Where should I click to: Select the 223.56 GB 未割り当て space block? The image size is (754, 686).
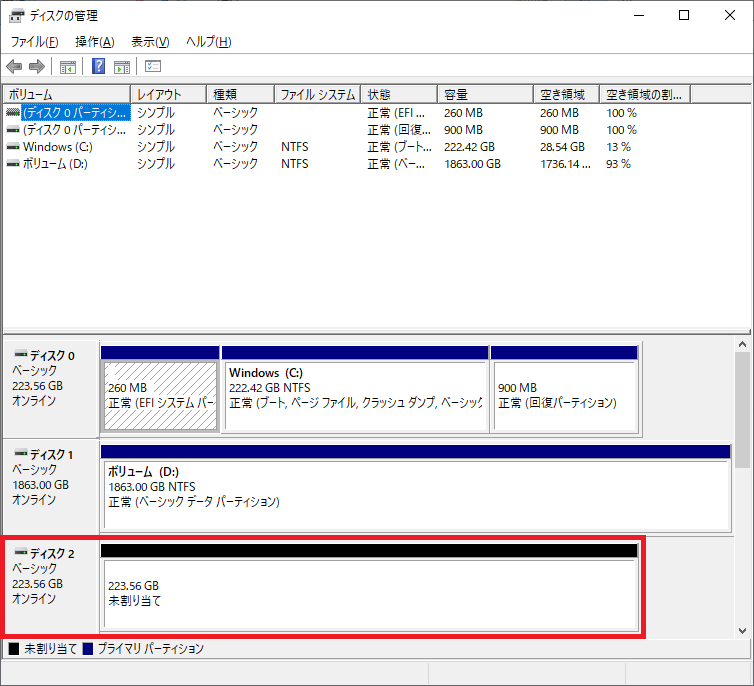369,587
